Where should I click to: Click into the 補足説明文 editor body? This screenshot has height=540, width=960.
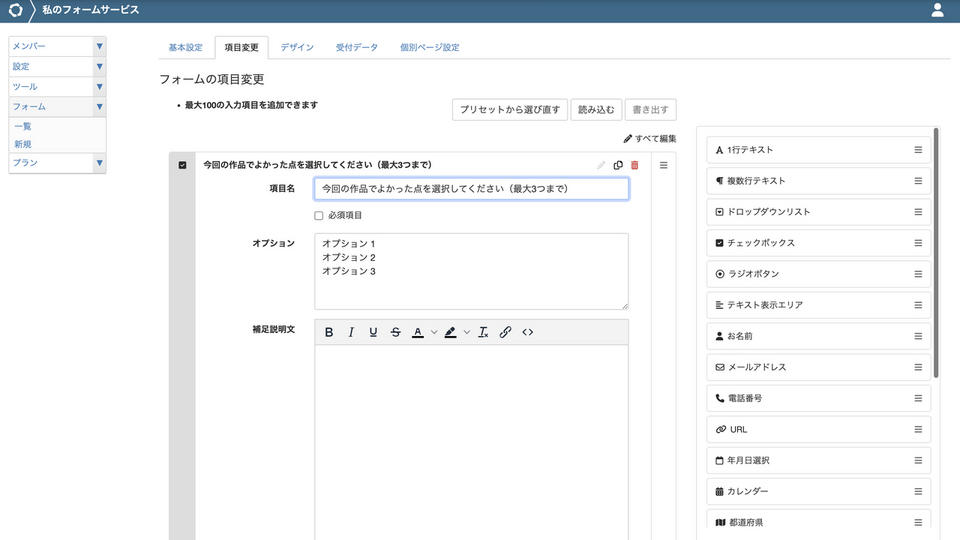tap(471, 442)
